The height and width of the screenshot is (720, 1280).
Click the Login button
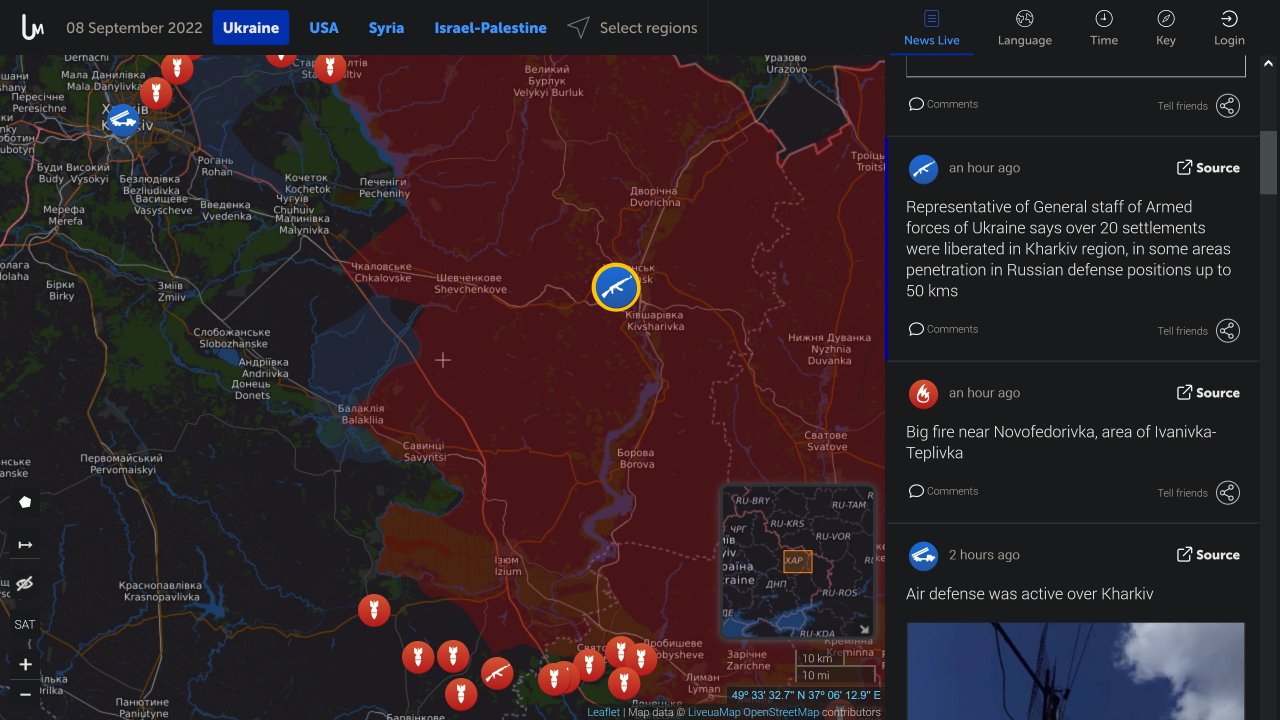click(x=1229, y=28)
